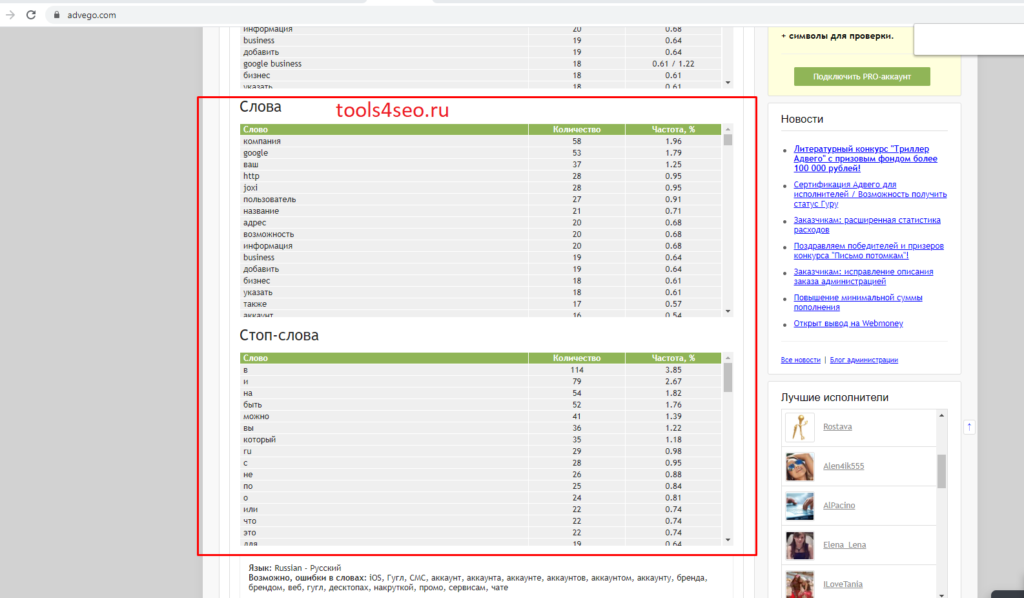Click scroll-up arrow of best performers list

pos(941,415)
